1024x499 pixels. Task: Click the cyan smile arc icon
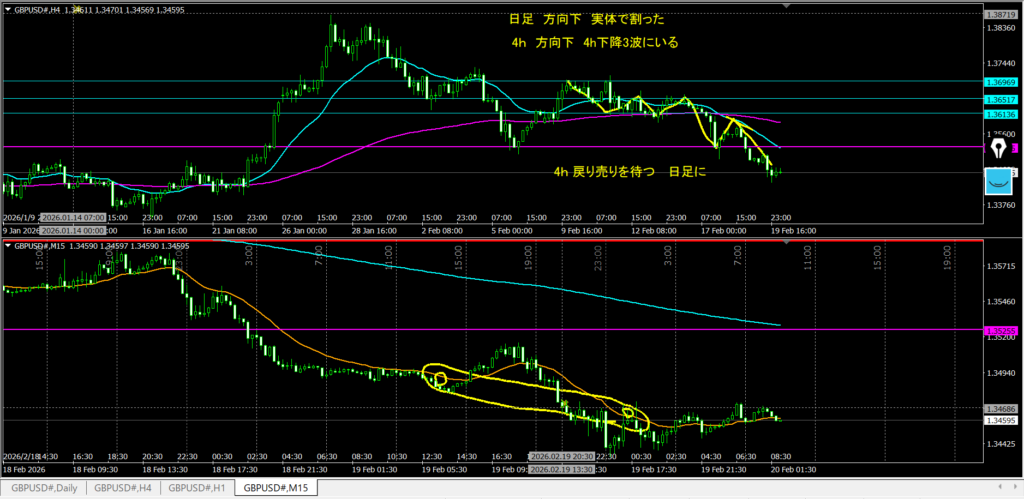(998, 181)
